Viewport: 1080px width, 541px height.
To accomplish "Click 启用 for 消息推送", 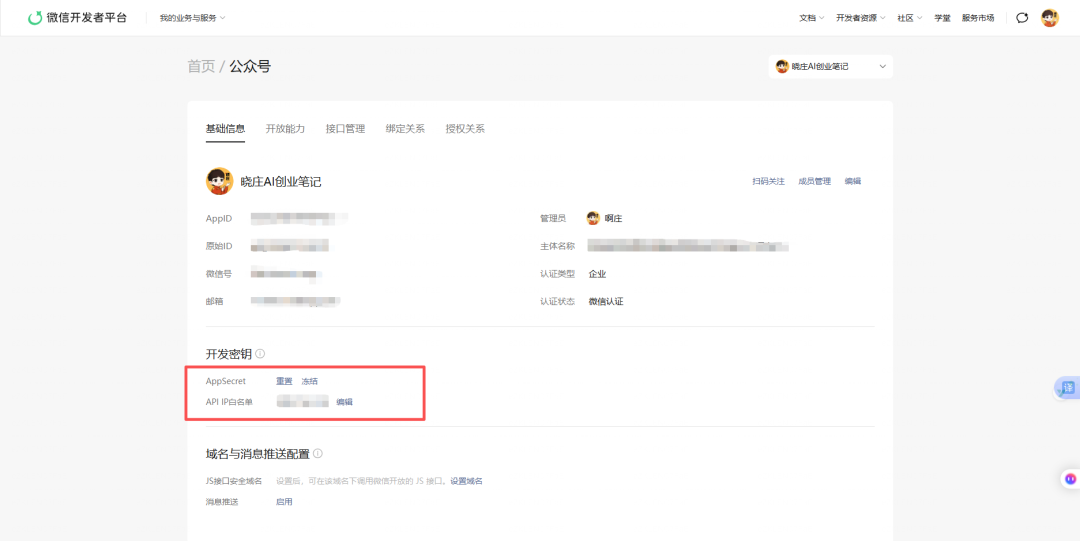I will click(x=284, y=502).
